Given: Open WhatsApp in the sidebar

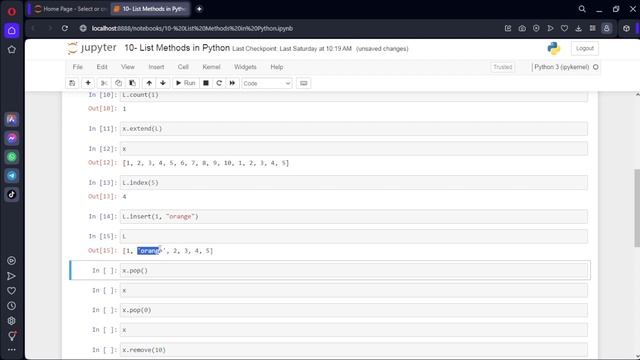Looking at the screenshot, I should (x=11, y=157).
